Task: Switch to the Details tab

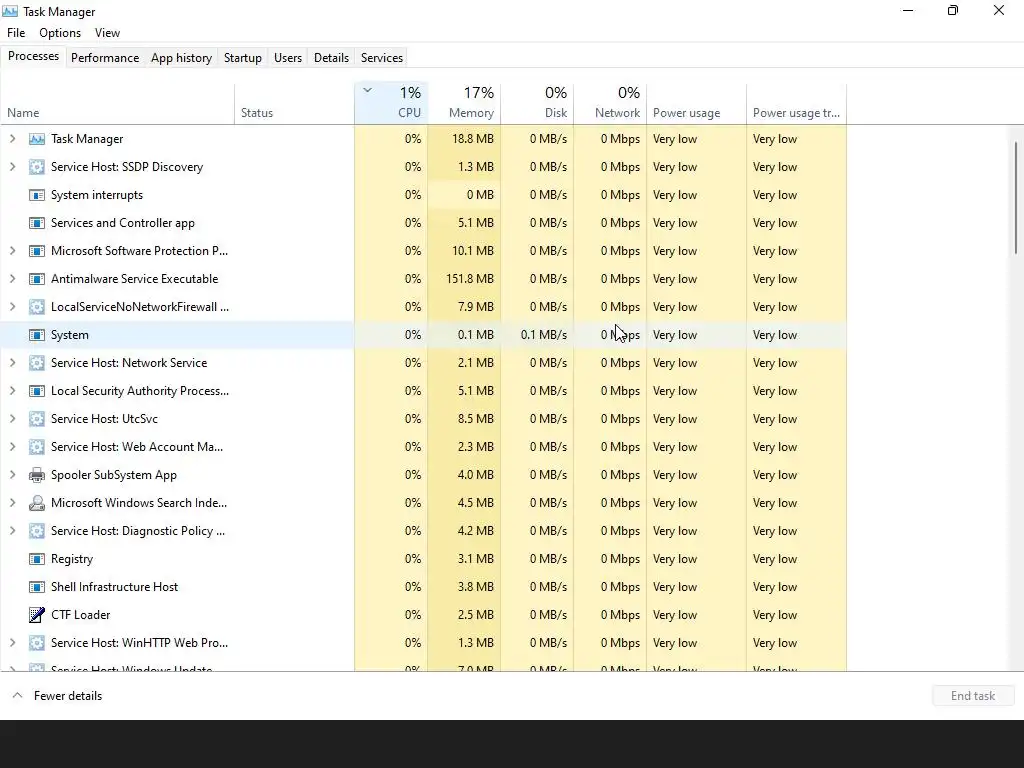Action: [x=331, y=57]
